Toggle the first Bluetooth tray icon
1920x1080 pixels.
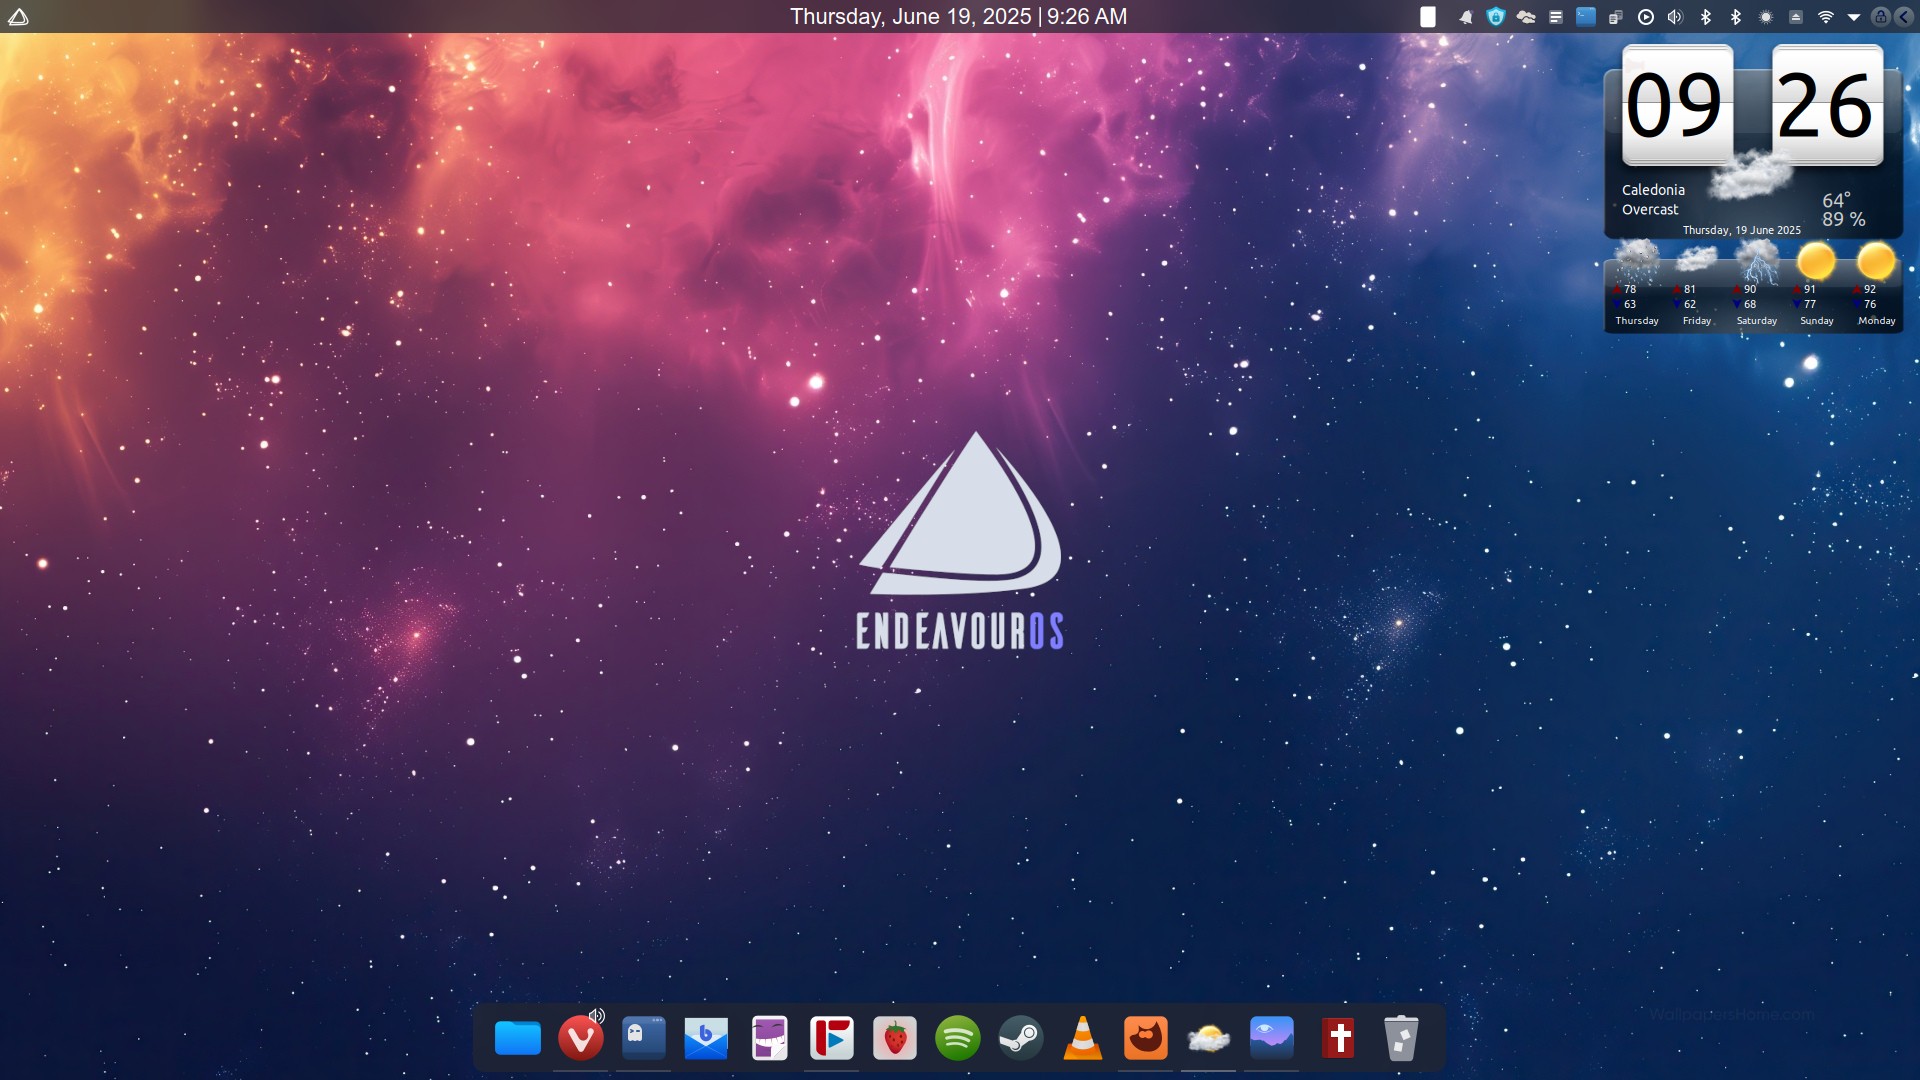(1706, 17)
